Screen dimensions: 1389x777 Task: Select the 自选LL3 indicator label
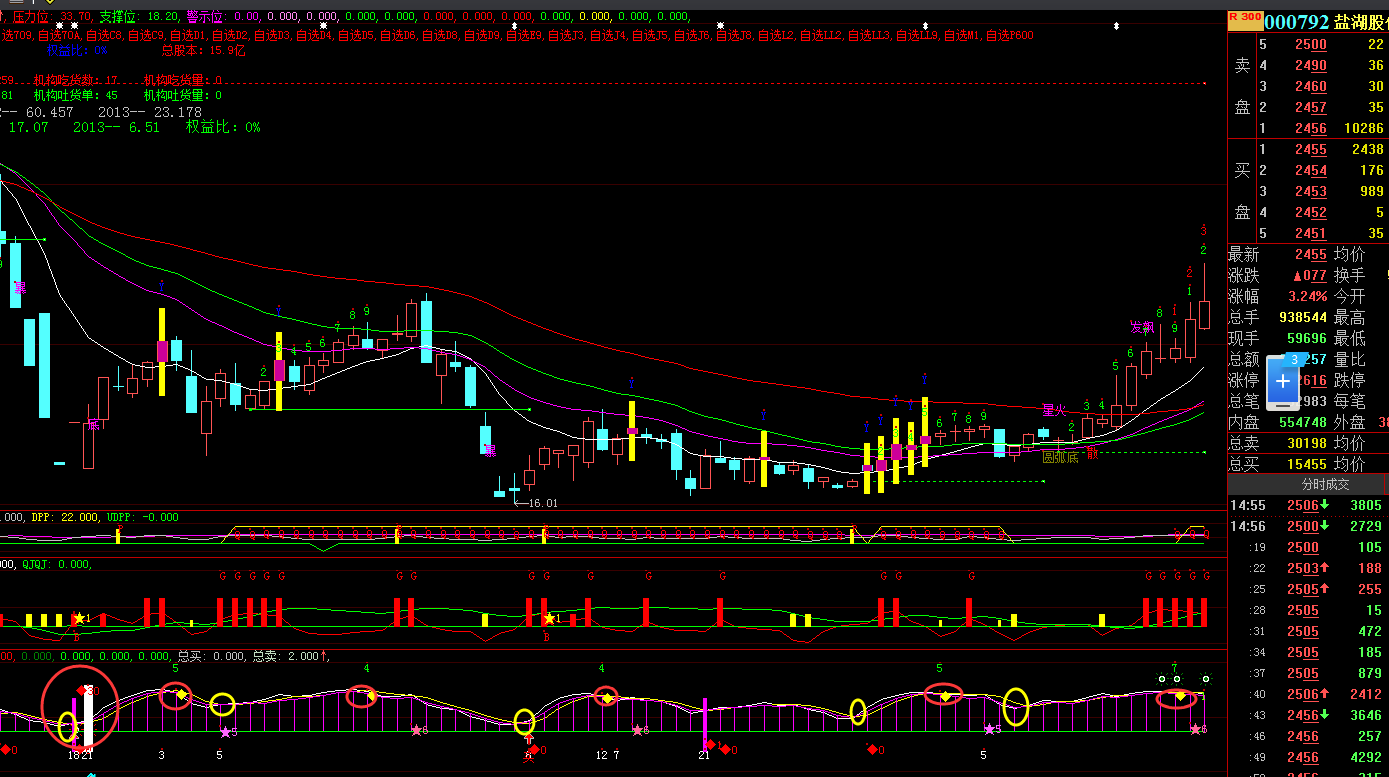(x=868, y=35)
